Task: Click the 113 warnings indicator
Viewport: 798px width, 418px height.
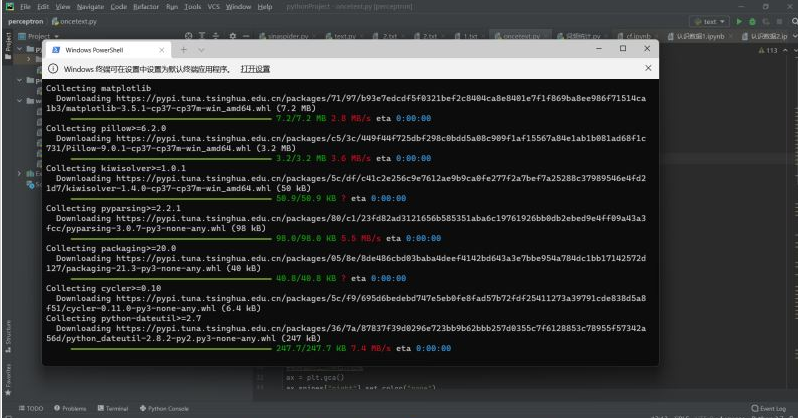Action: (x=767, y=50)
